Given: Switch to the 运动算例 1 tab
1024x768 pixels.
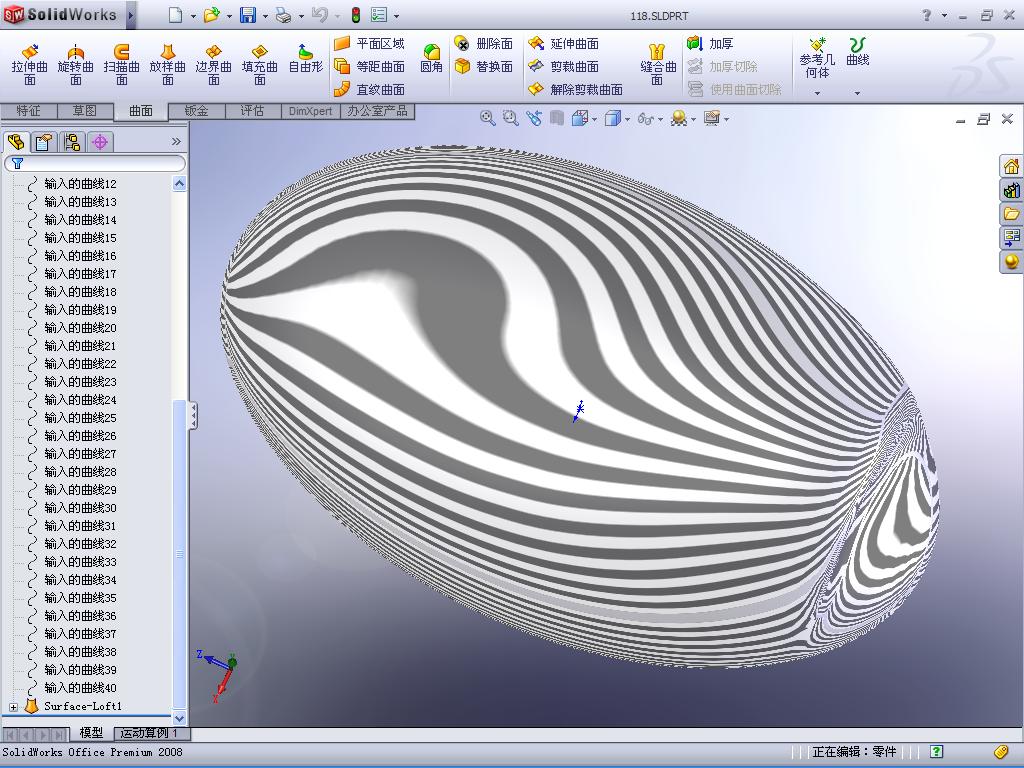Looking at the screenshot, I should 152,733.
